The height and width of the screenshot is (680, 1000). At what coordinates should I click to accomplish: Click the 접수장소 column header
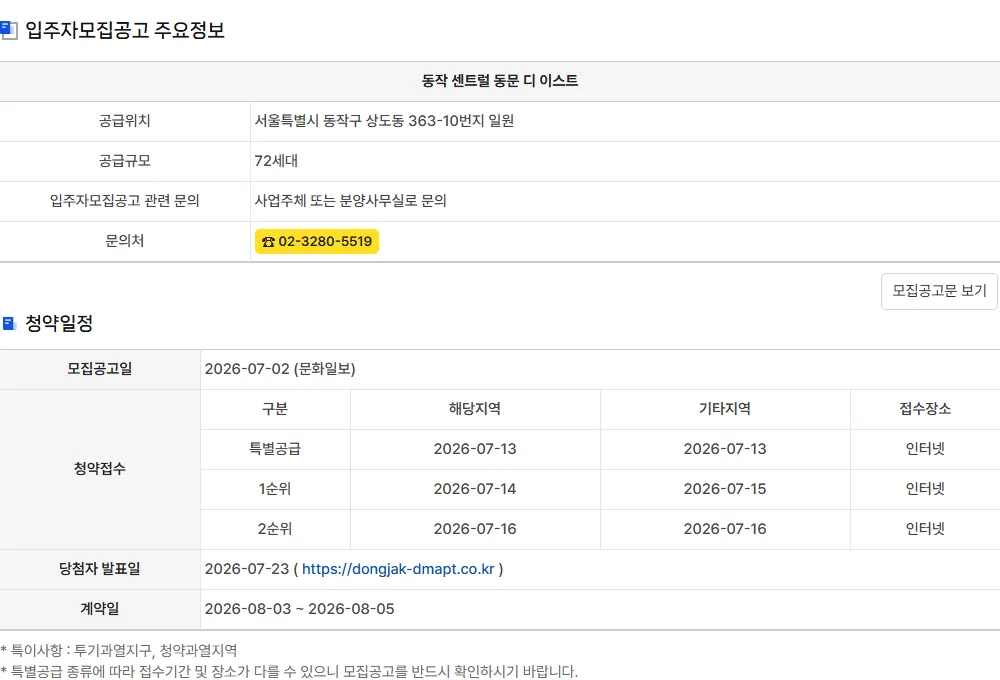point(925,409)
